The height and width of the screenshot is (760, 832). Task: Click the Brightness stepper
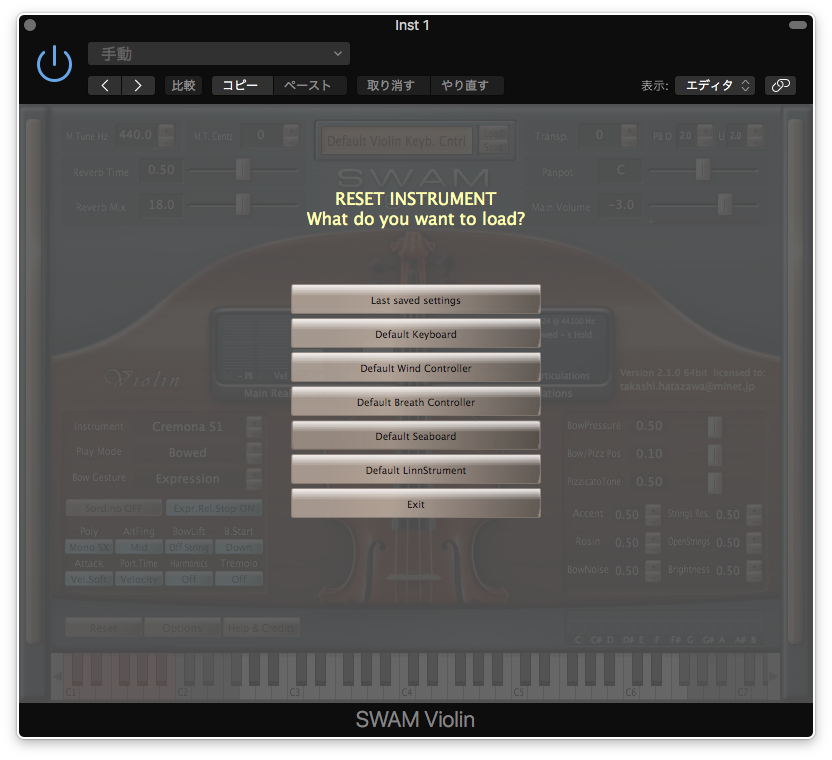click(753, 571)
